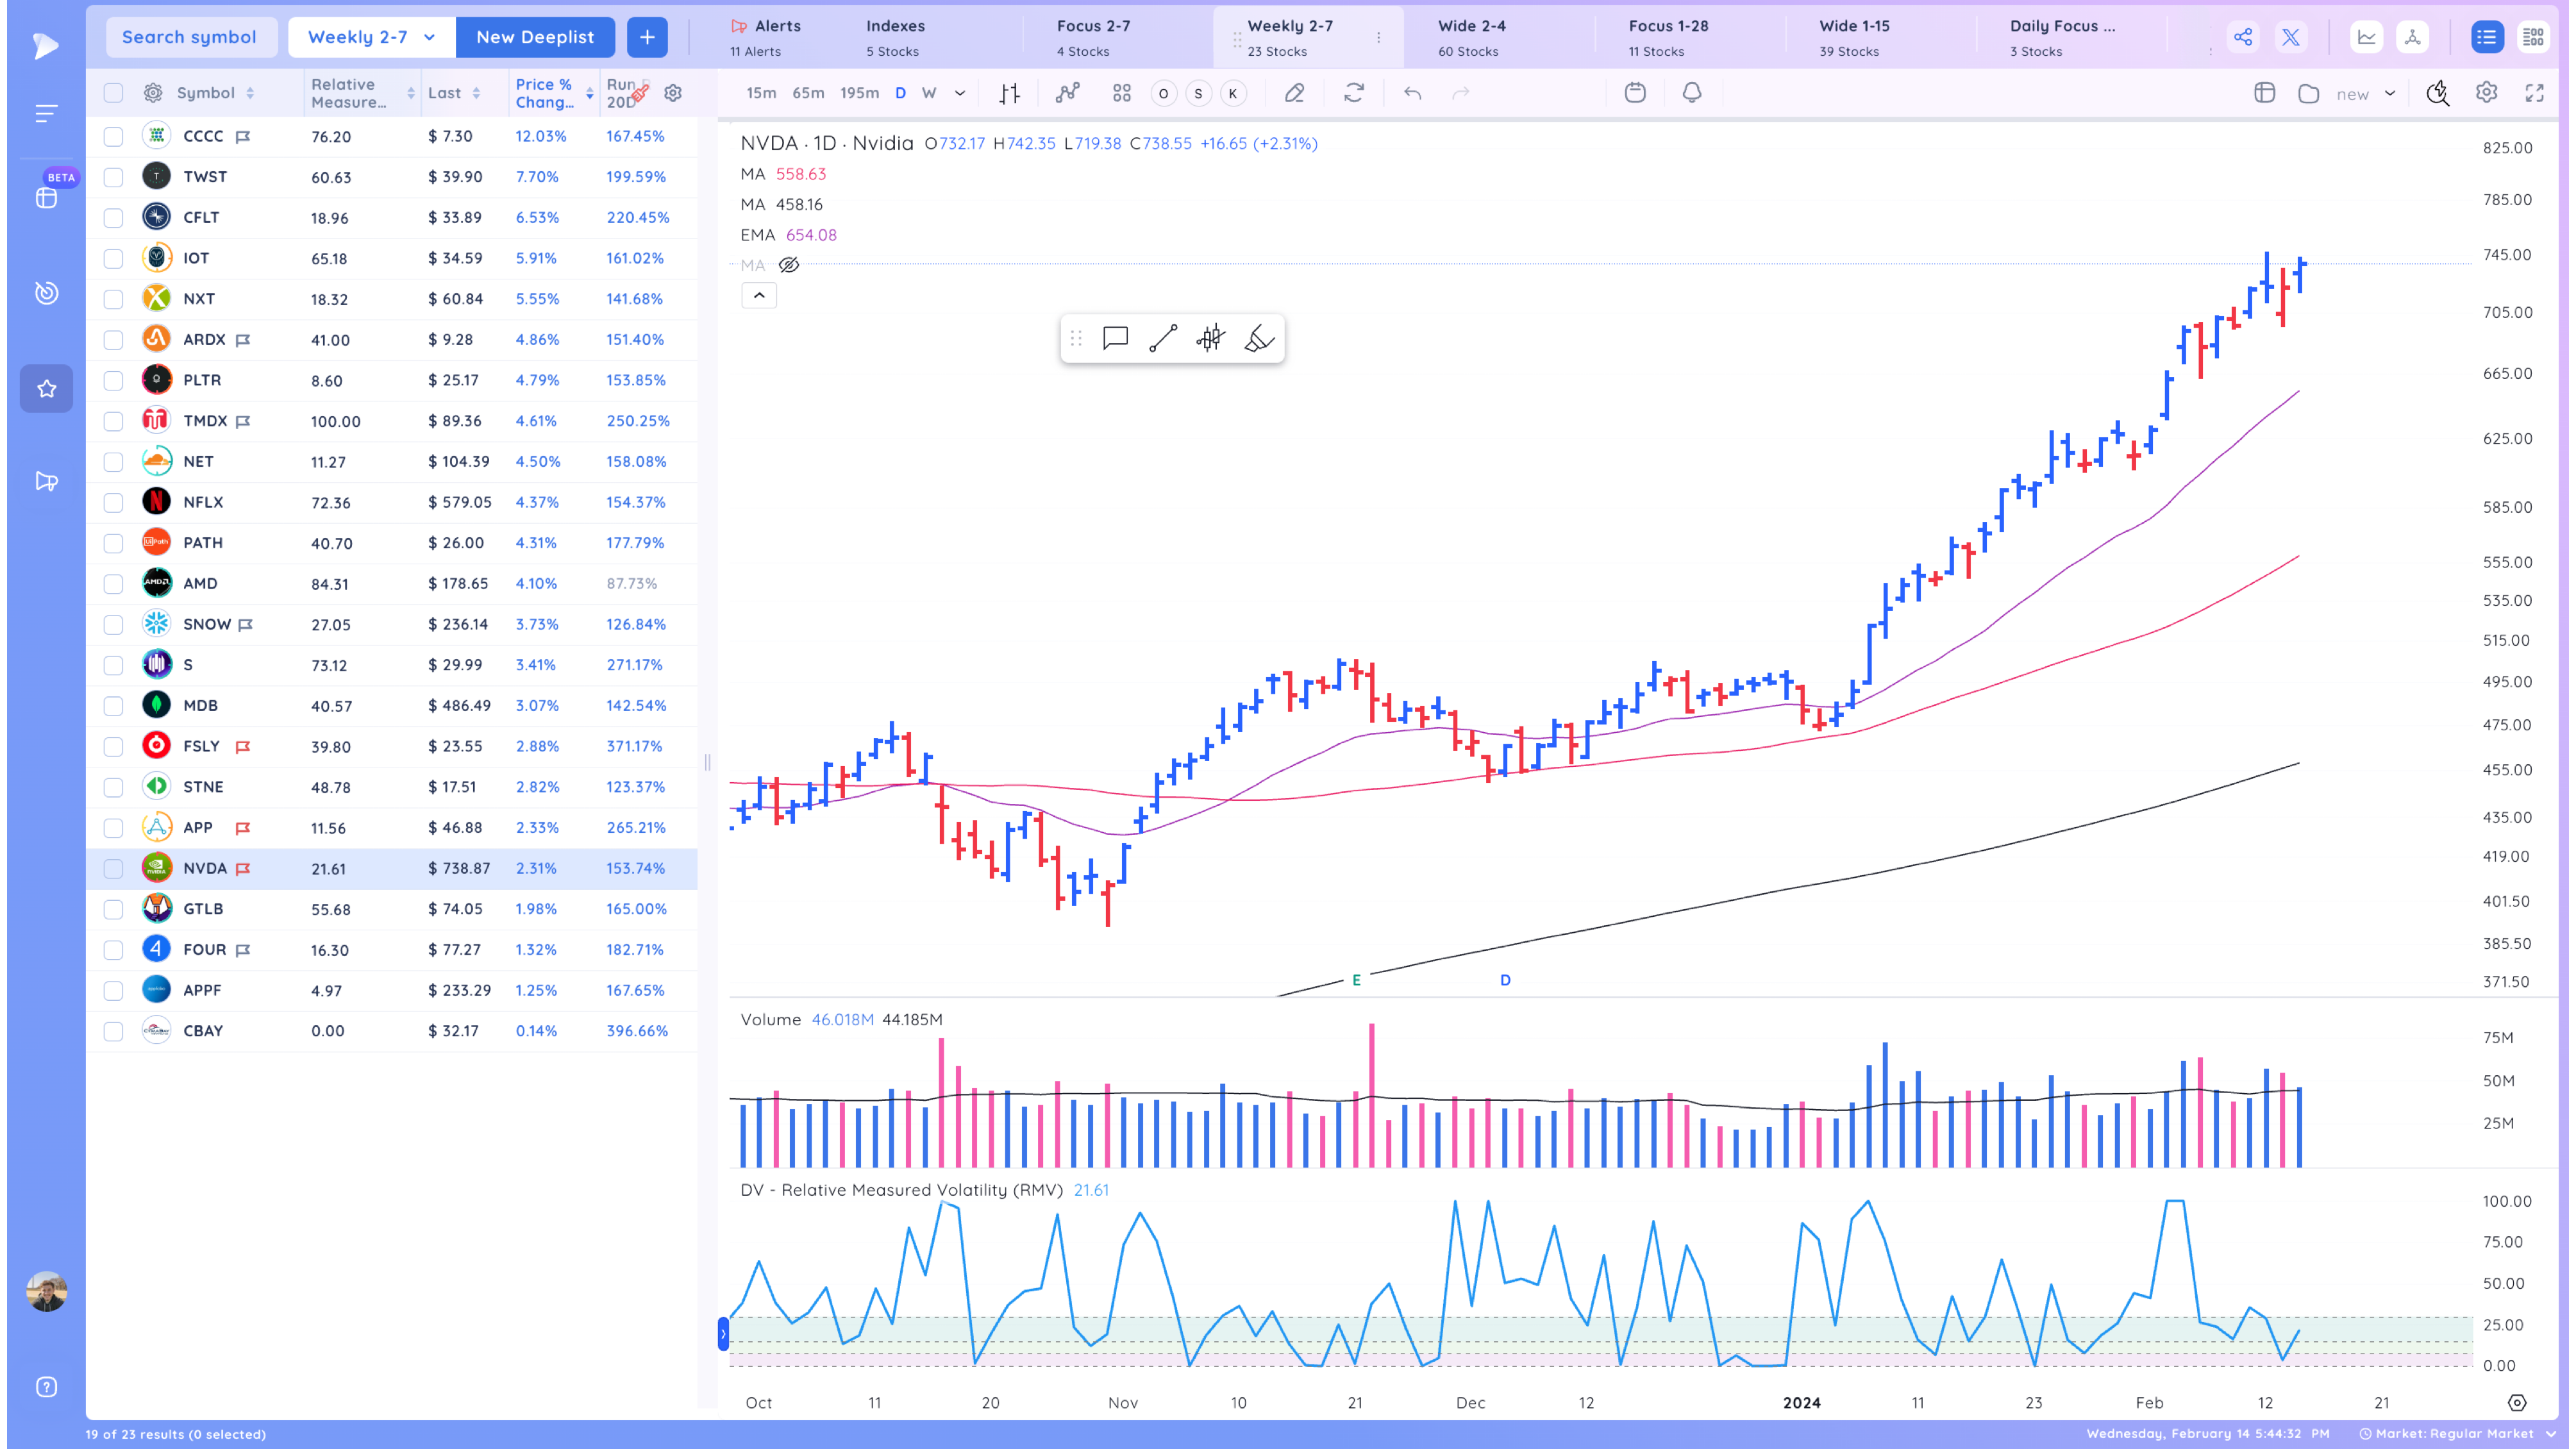Open the help question mark icon
This screenshot has height=1449, width=2576.
pos(46,1386)
